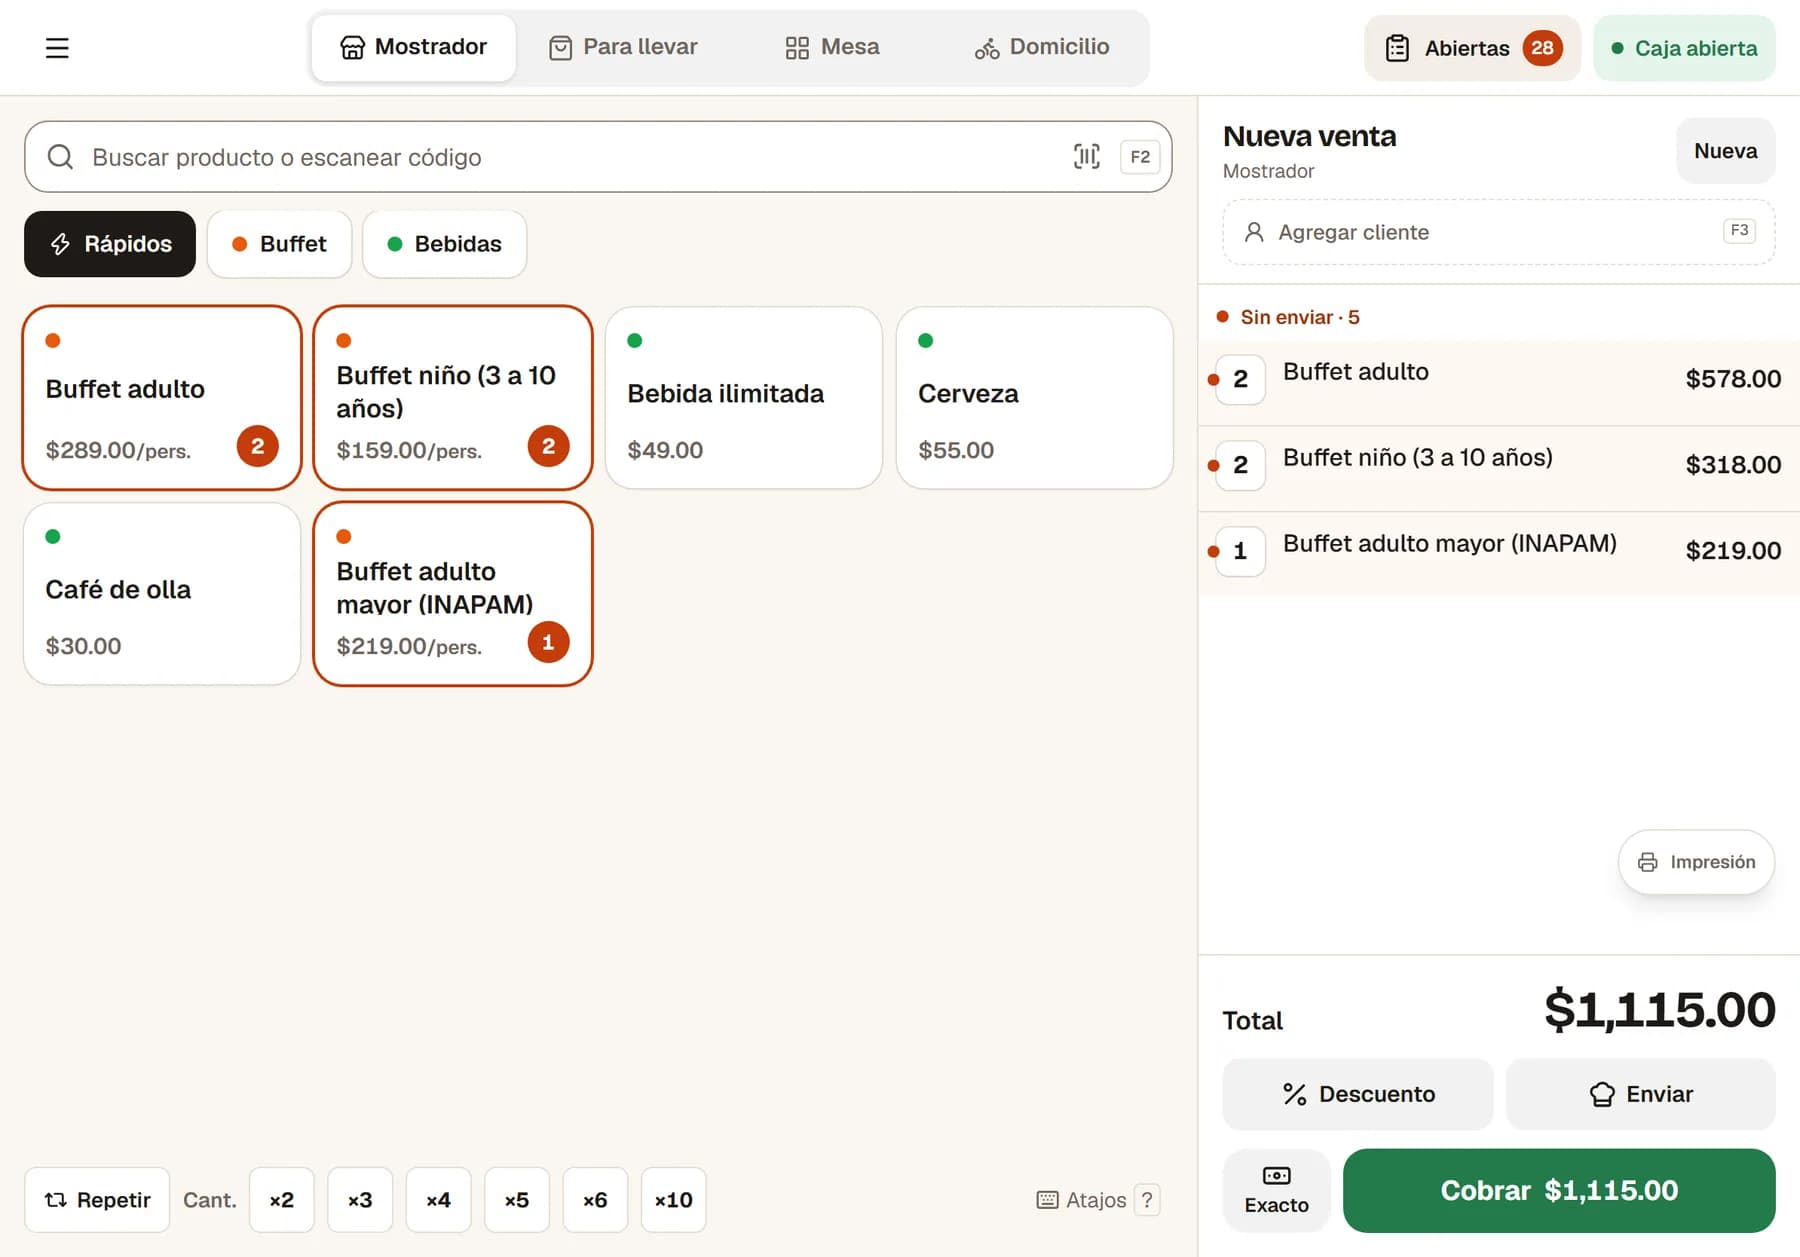The width and height of the screenshot is (1800, 1257).
Task: Click the Caja abierta status button
Action: [x=1684, y=48]
